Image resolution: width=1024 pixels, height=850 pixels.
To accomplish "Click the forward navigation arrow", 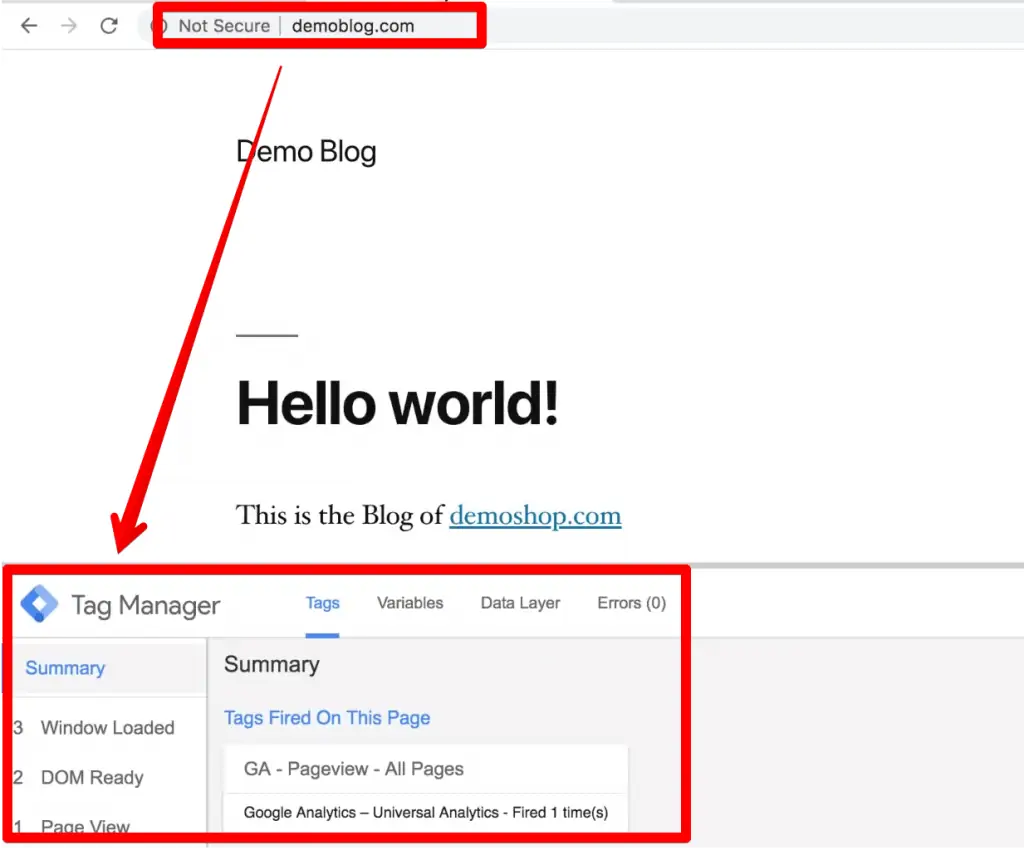I will point(67,25).
